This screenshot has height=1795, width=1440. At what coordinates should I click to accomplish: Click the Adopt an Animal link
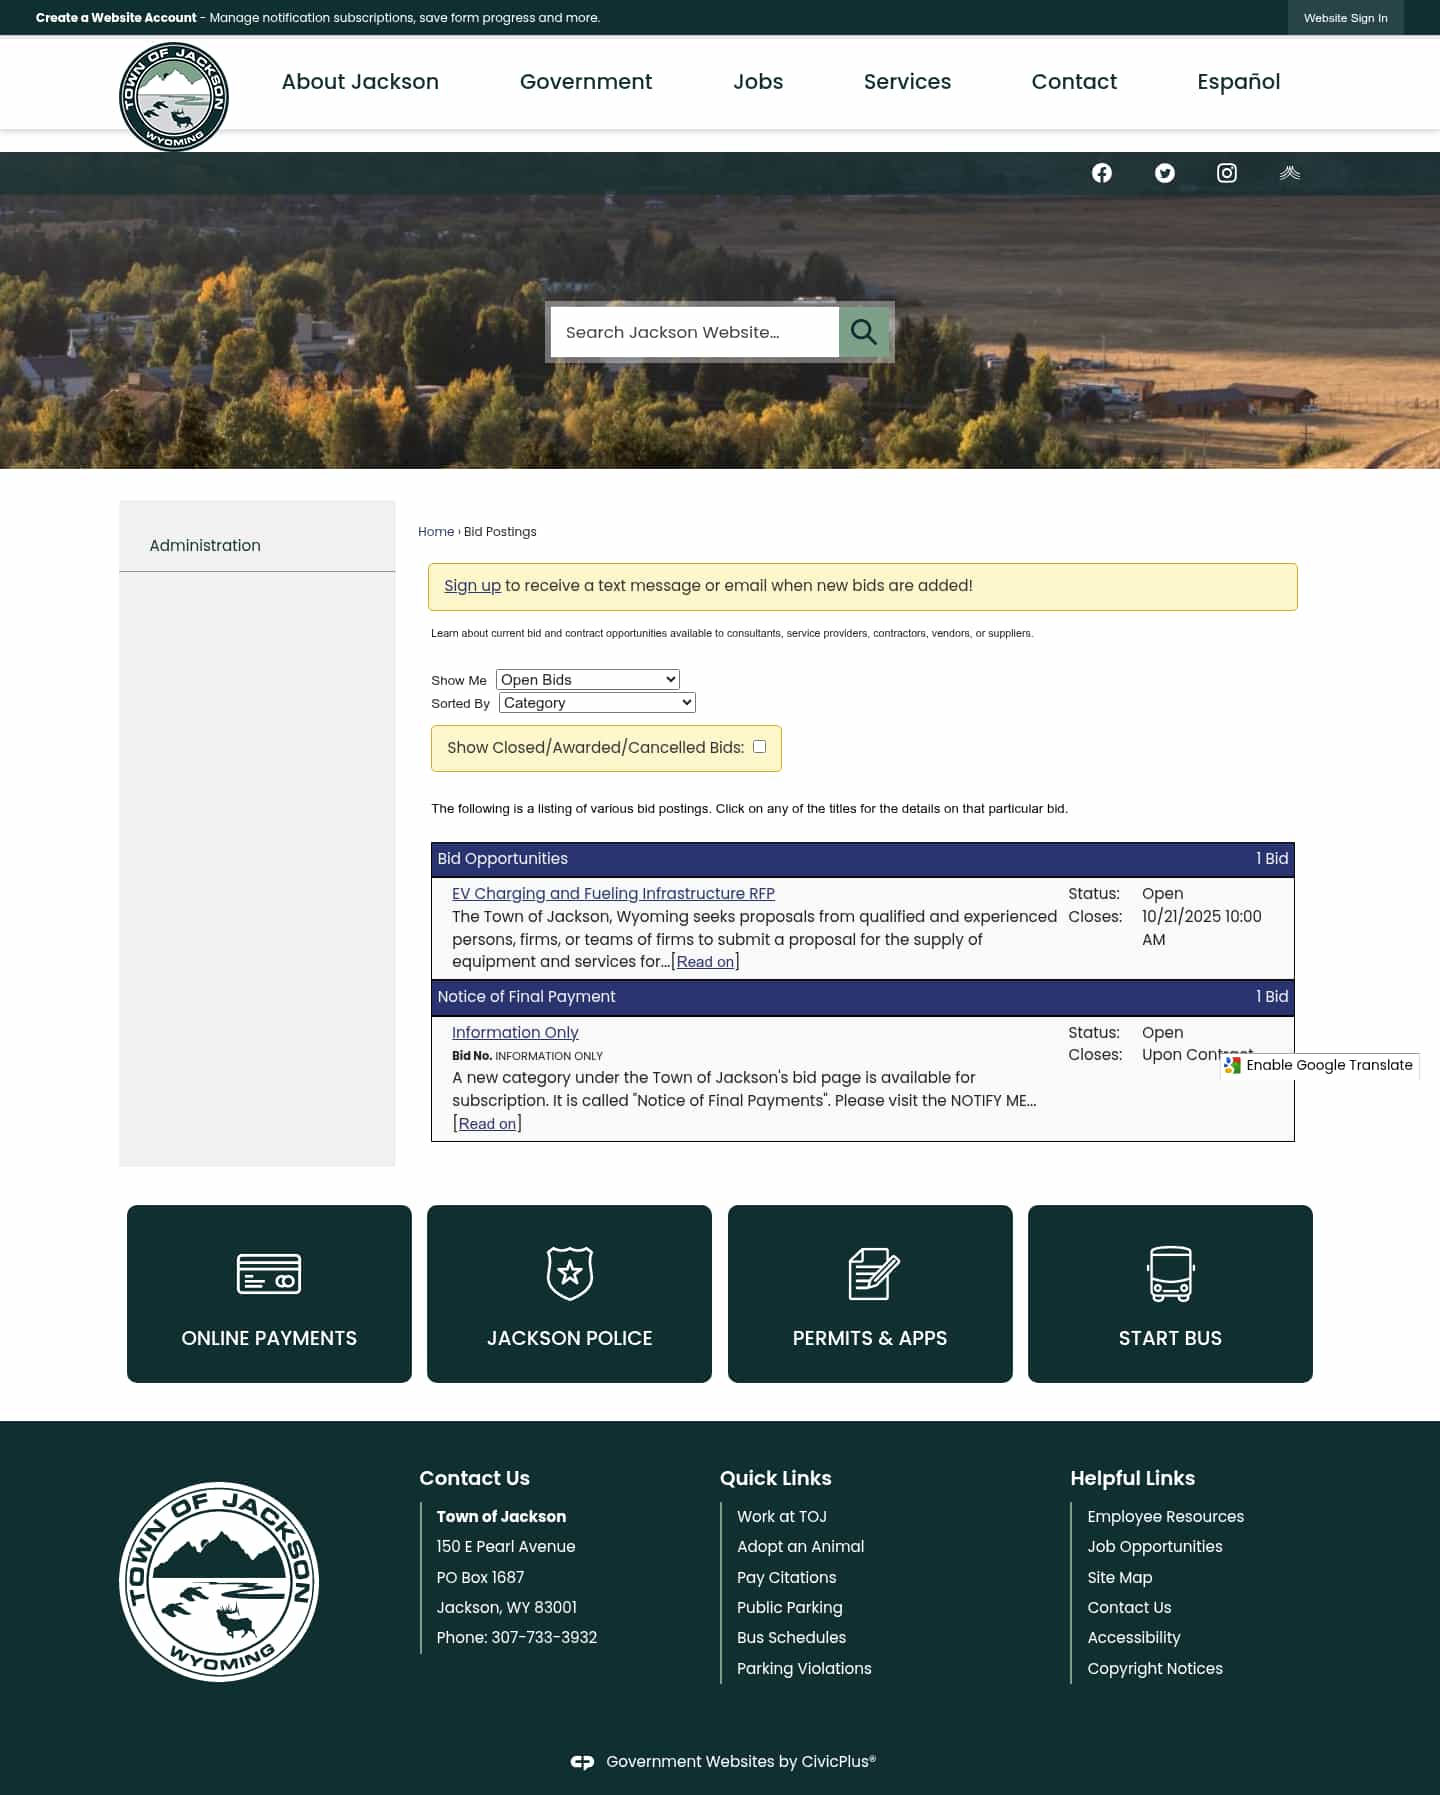[x=801, y=1547]
